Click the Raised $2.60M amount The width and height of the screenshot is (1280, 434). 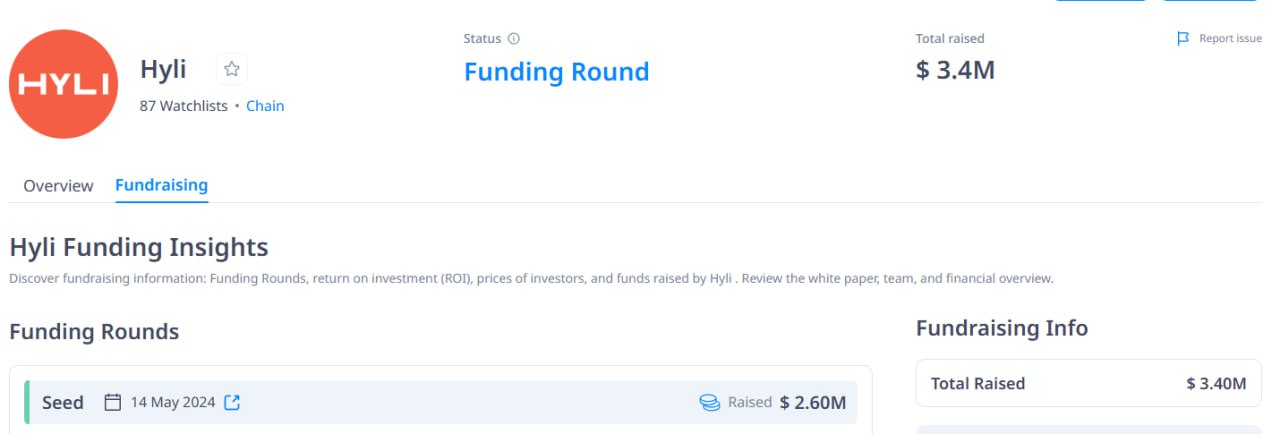[812, 402]
